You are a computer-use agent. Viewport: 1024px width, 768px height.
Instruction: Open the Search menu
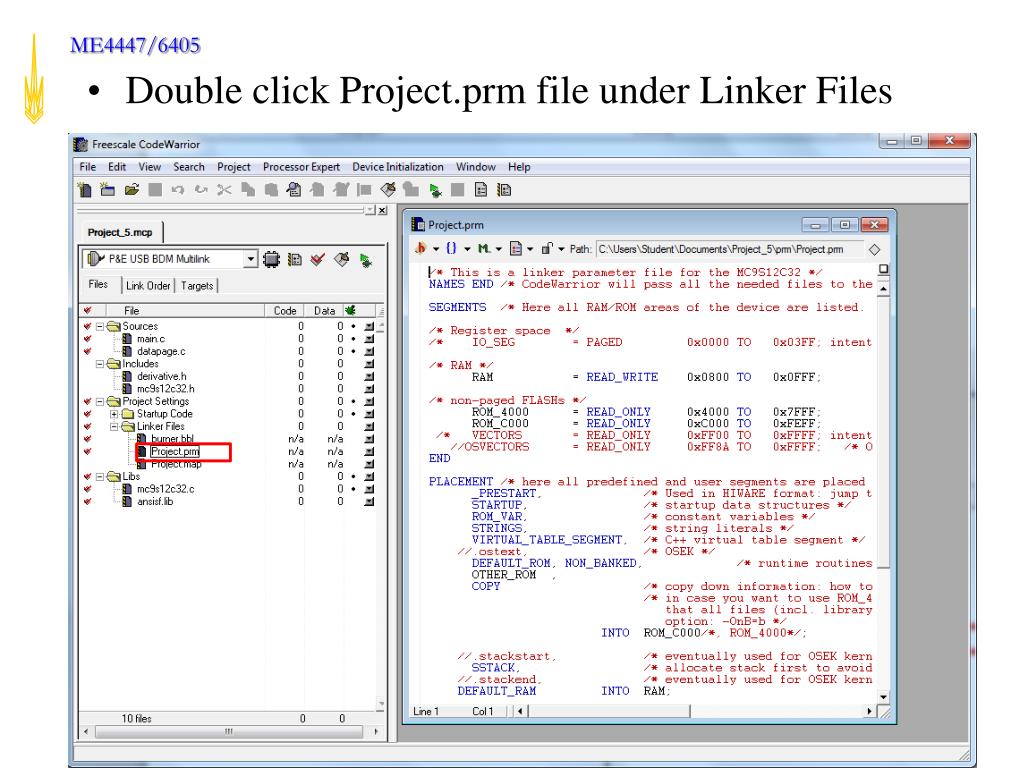point(189,167)
